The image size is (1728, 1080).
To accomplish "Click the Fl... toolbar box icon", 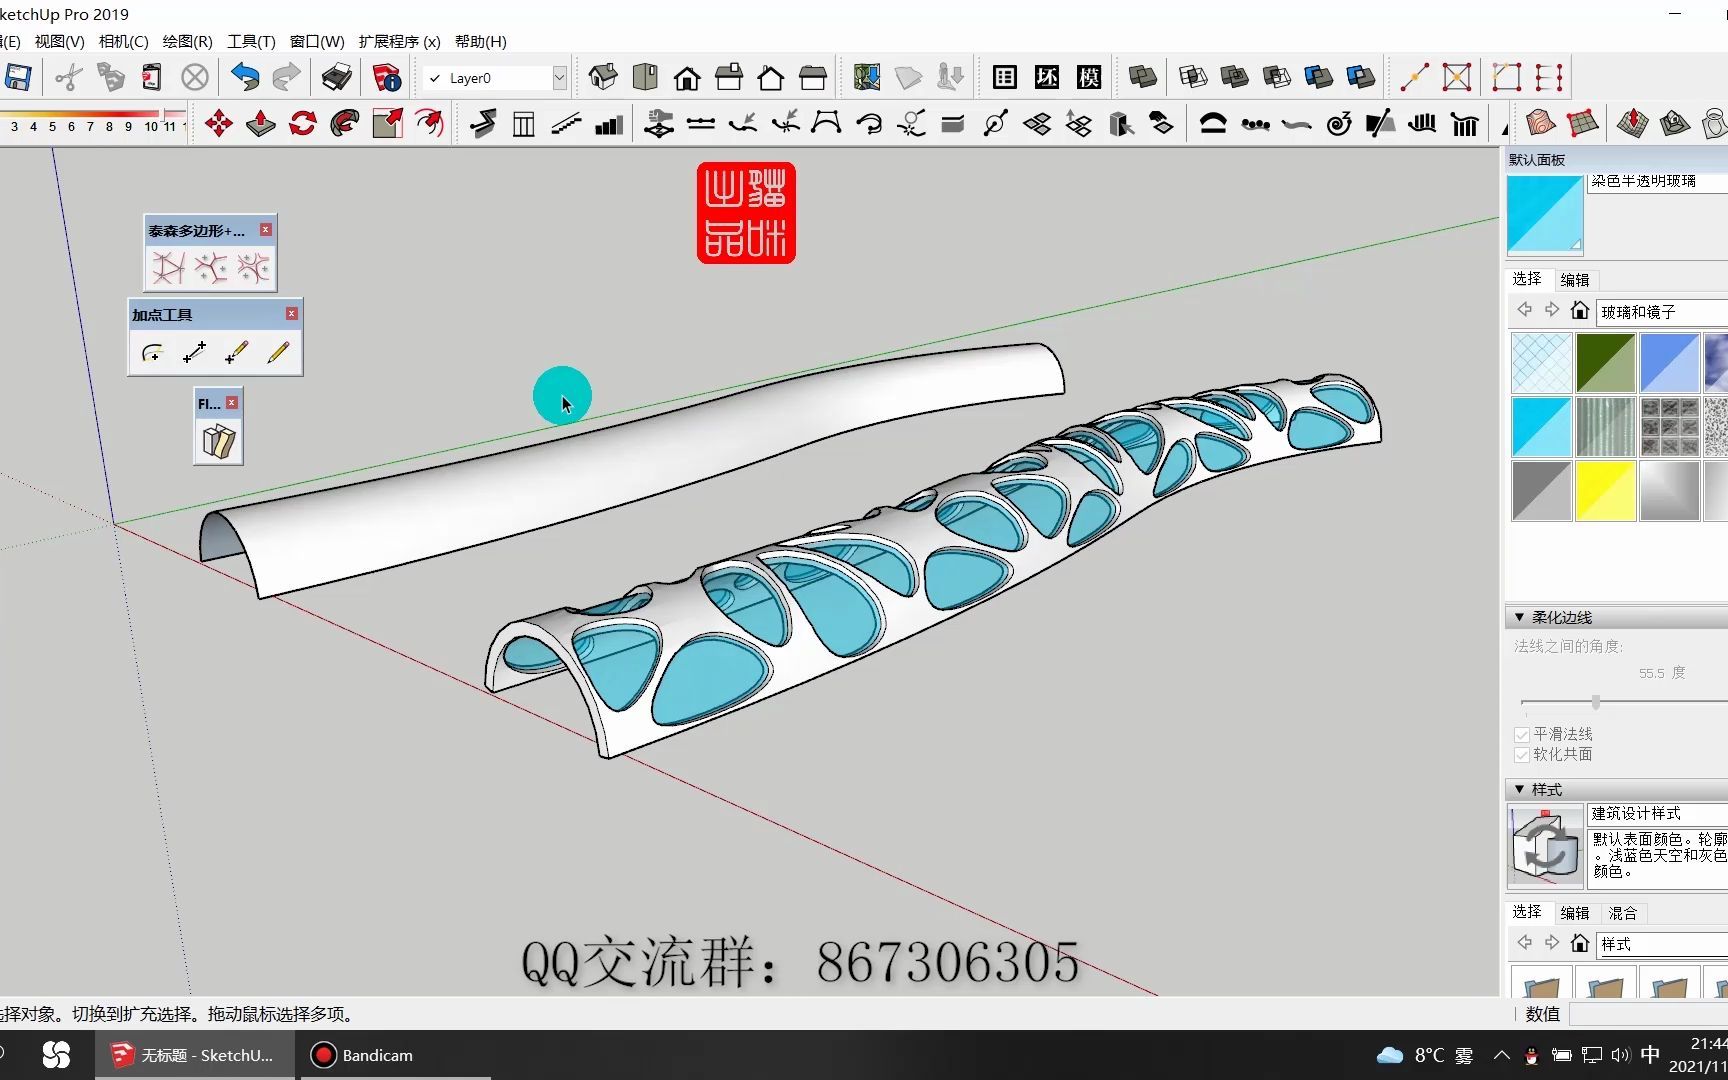I will (218, 441).
